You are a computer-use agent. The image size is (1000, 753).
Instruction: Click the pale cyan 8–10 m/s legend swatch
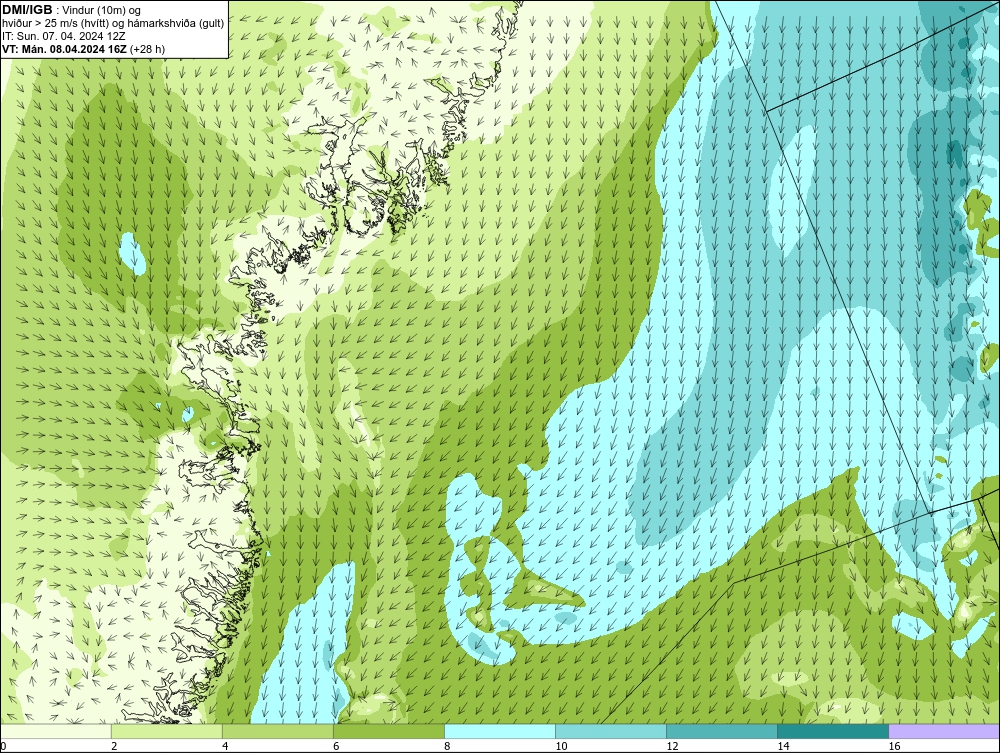499,731
